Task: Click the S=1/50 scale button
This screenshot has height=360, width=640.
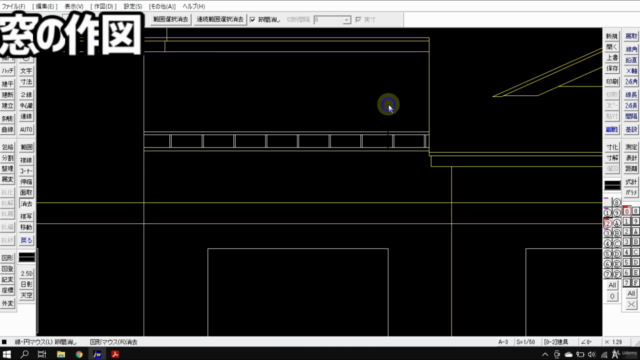Action: [x=525, y=342]
